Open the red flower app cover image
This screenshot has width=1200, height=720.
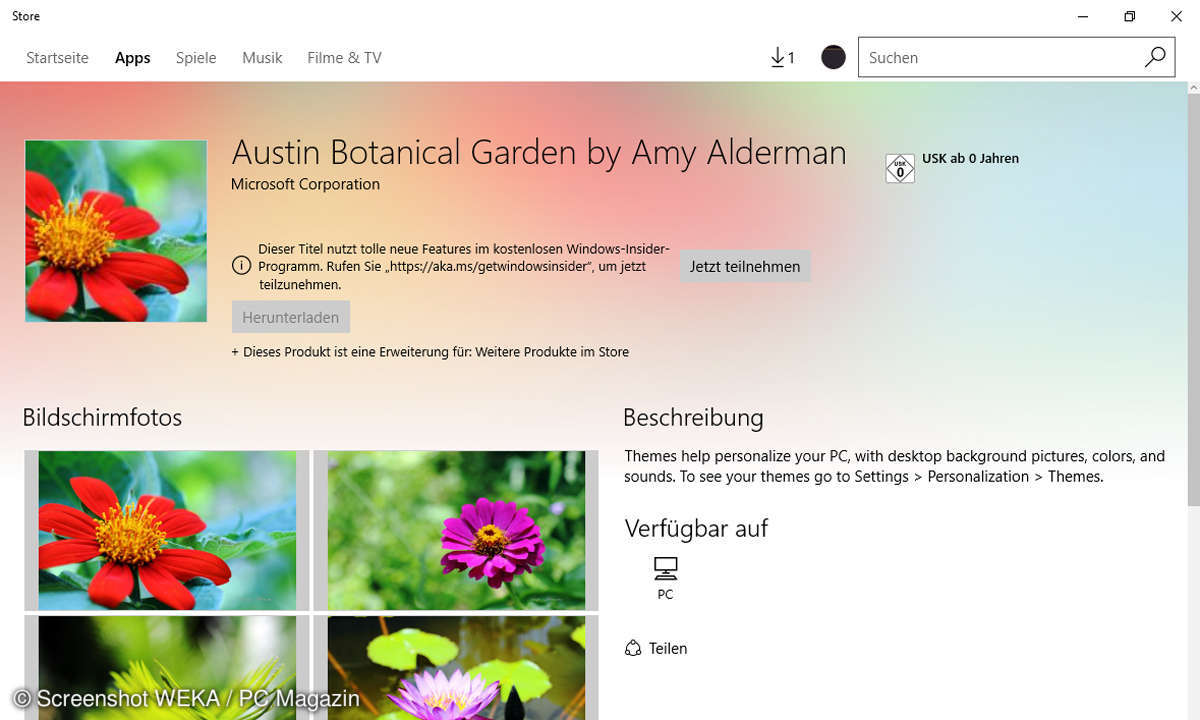point(116,231)
